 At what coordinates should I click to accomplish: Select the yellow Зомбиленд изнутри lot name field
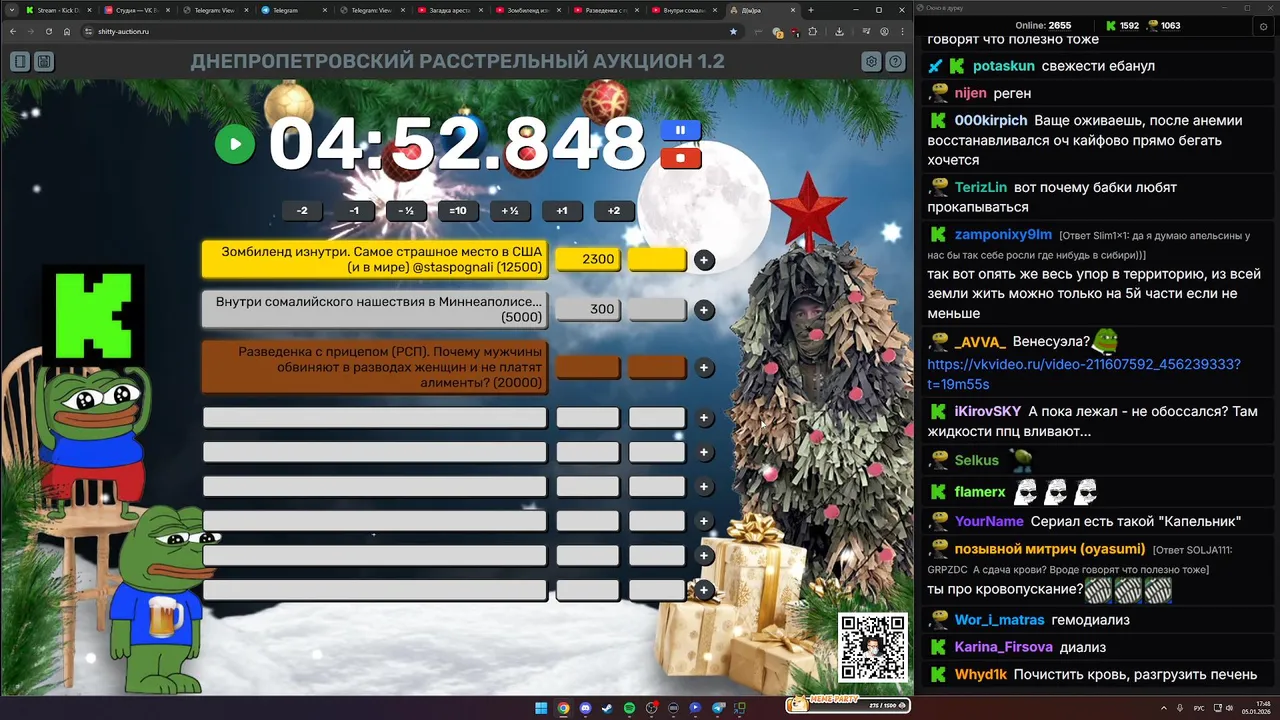tap(375, 260)
